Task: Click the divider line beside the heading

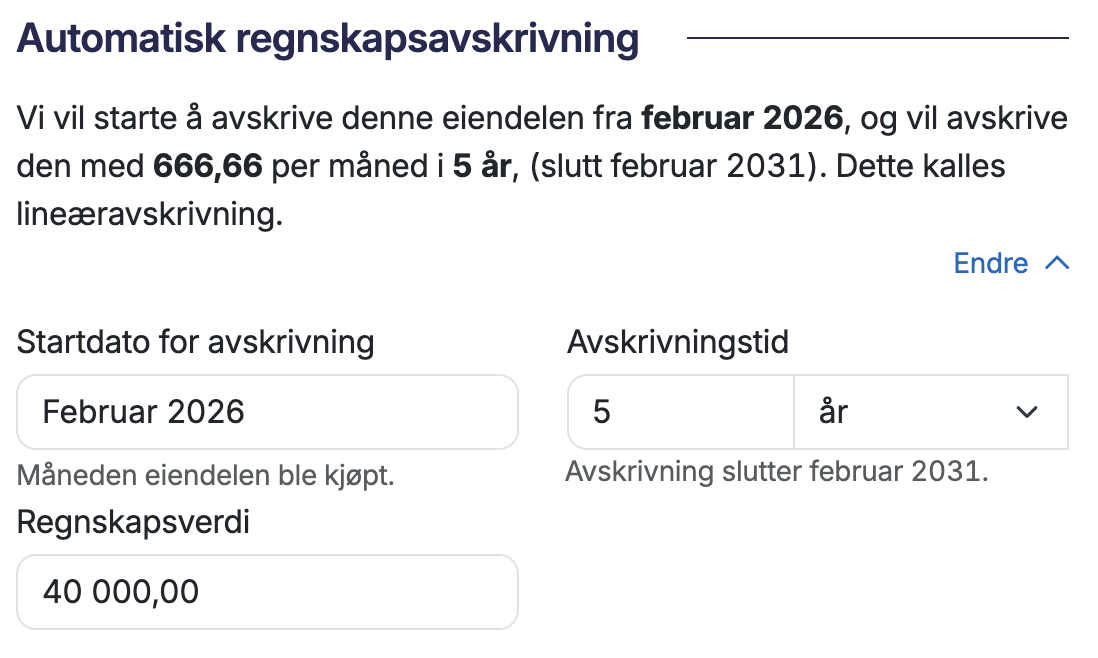Action: tap(878, 38)
